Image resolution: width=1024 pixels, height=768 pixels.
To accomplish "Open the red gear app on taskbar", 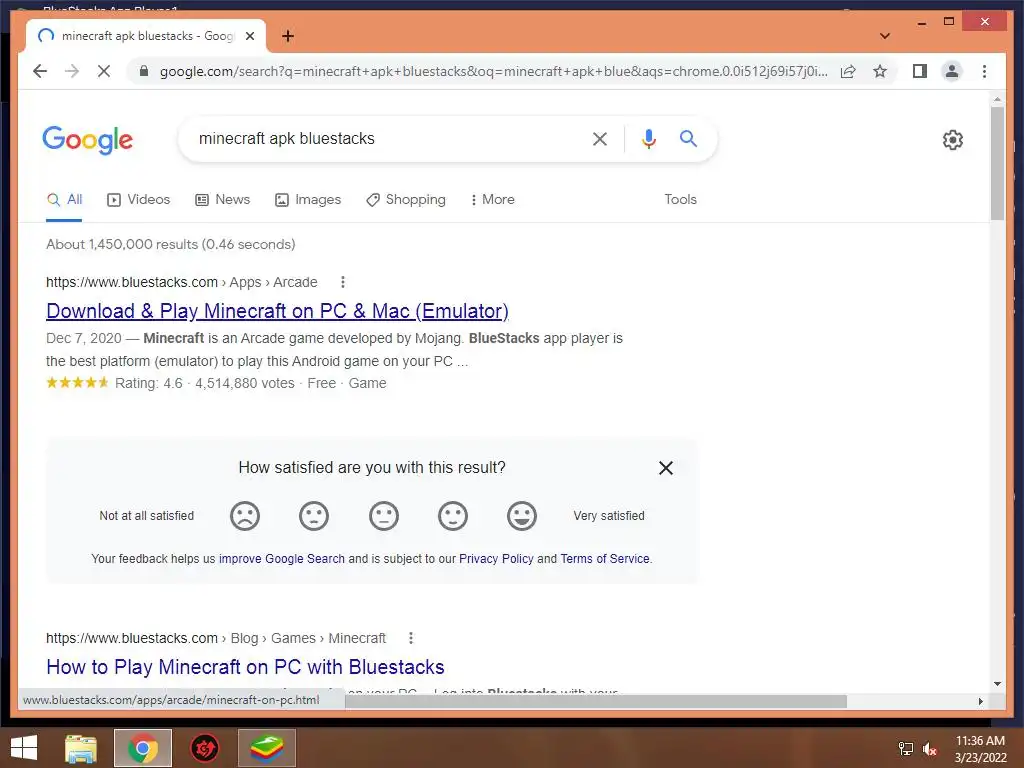I will pos(204,748).
